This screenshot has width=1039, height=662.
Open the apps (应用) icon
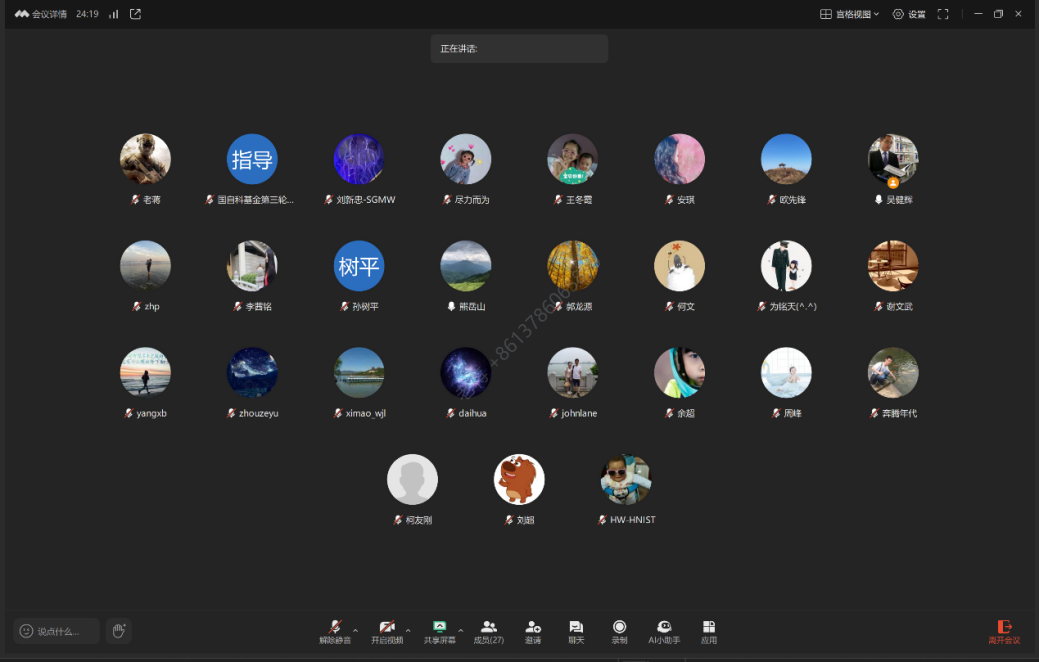[x=709, y=627]
